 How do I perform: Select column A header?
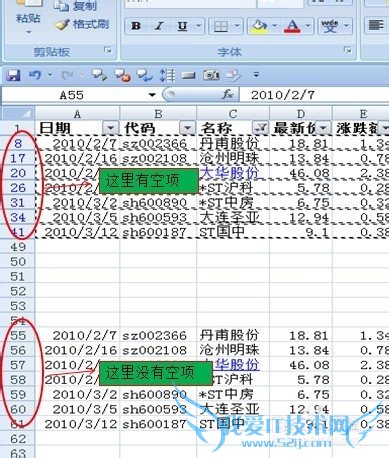[77, 114]
